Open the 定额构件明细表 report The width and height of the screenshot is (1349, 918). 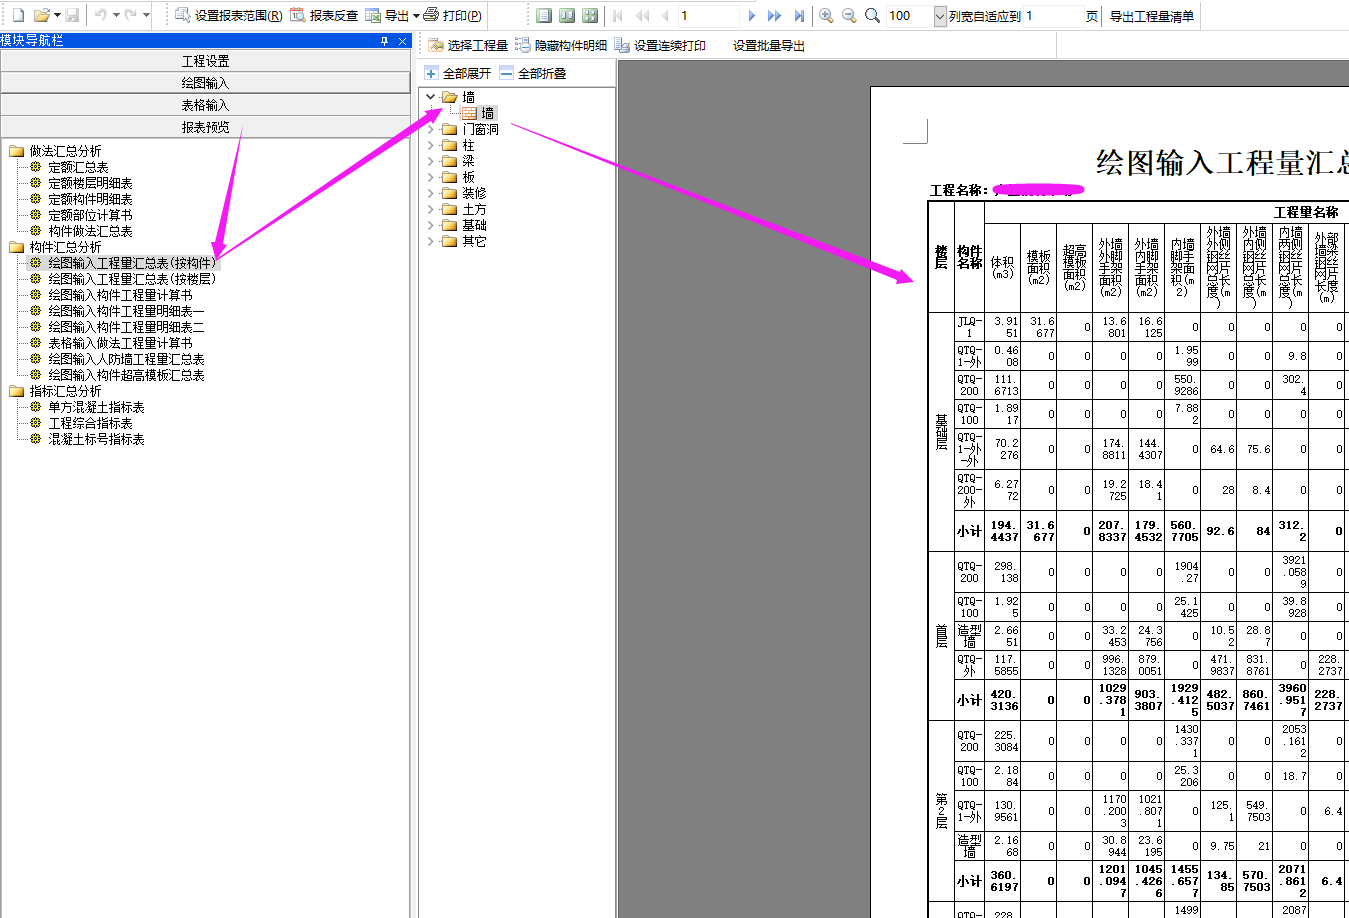click(x=90, y=199)
